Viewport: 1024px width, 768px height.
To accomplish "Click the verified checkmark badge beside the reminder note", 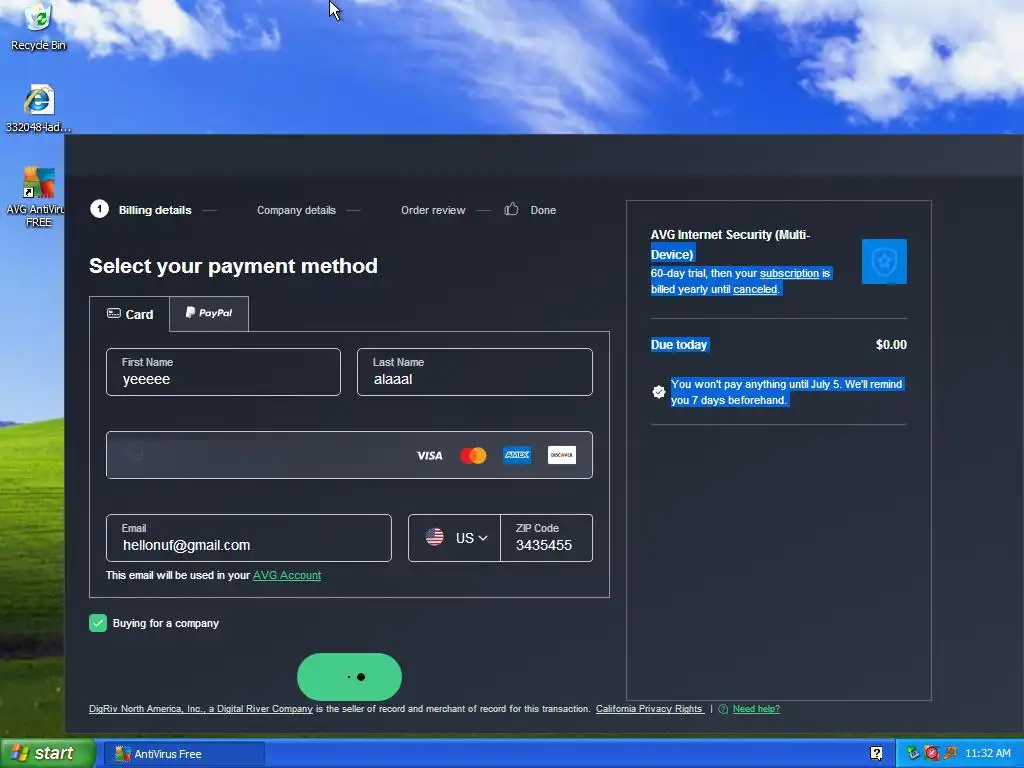I will (x=659, y=392).
